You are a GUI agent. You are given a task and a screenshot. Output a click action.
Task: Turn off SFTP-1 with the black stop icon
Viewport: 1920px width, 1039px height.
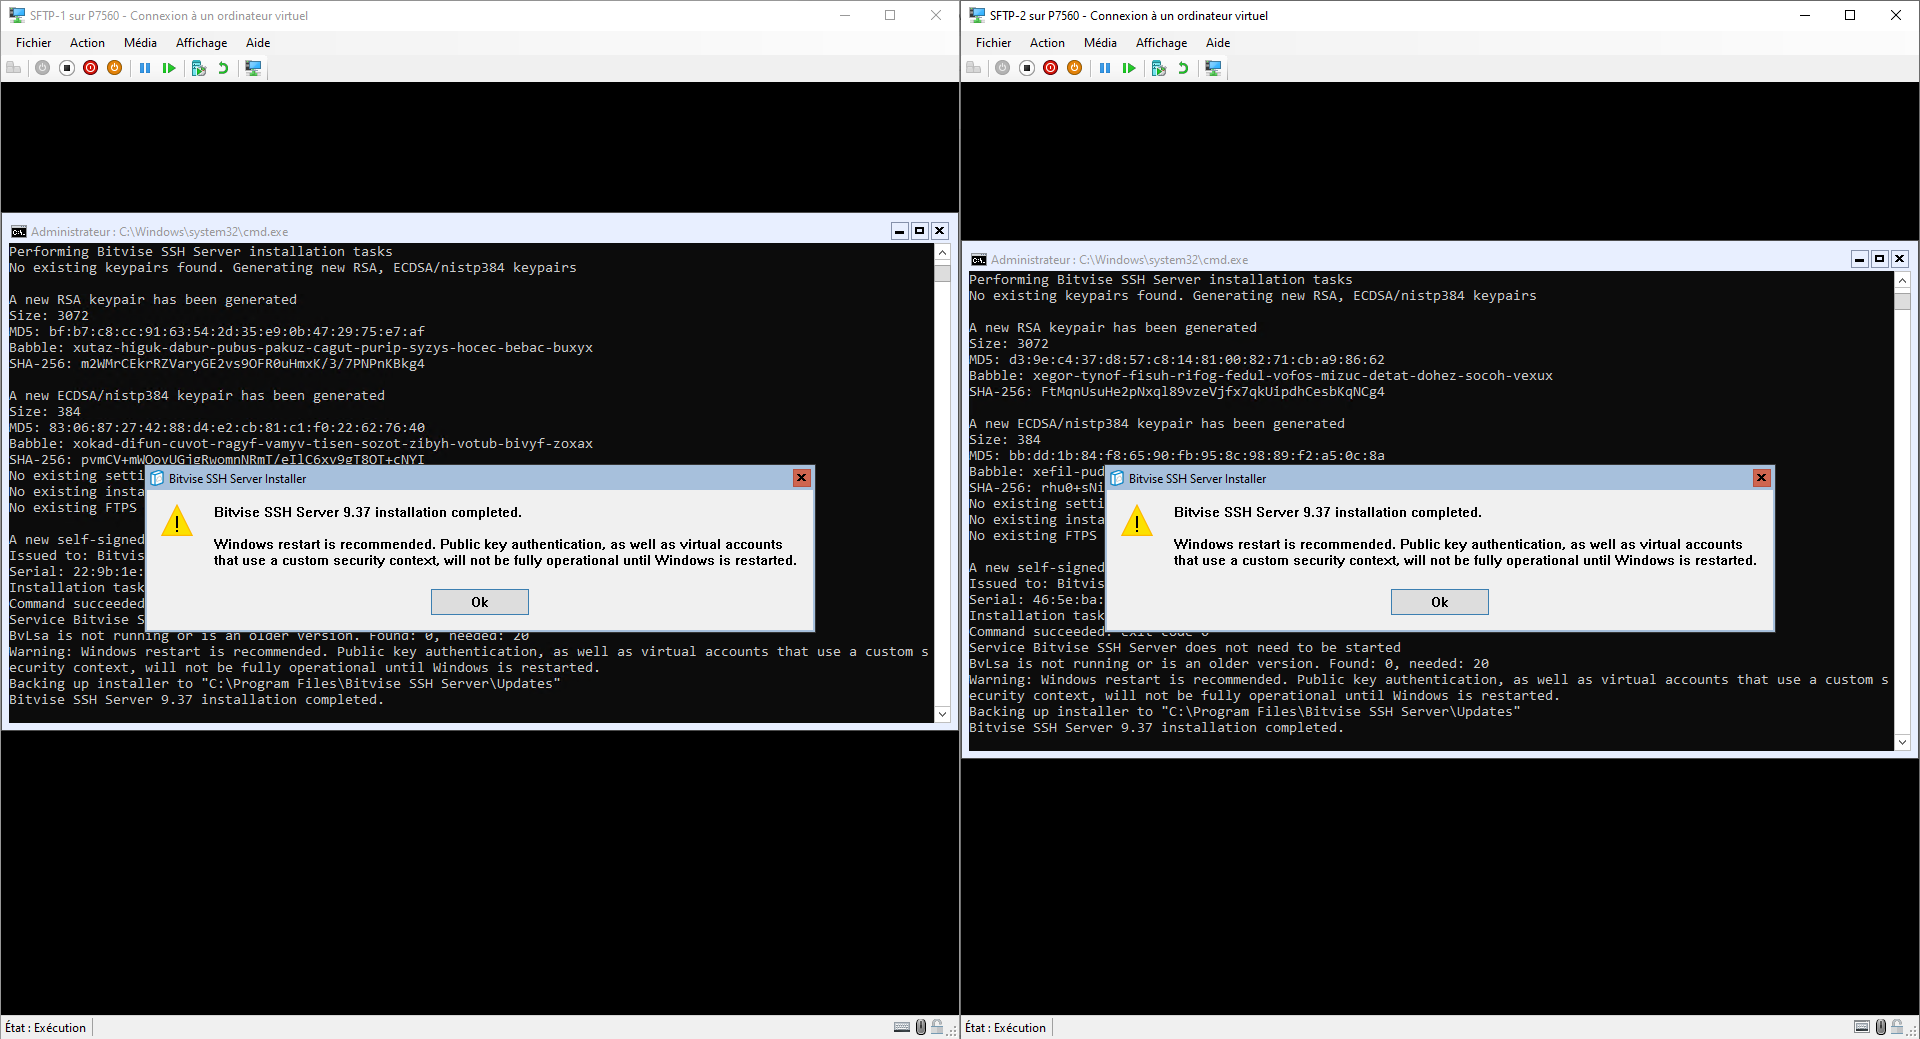[x=67, y=68]
